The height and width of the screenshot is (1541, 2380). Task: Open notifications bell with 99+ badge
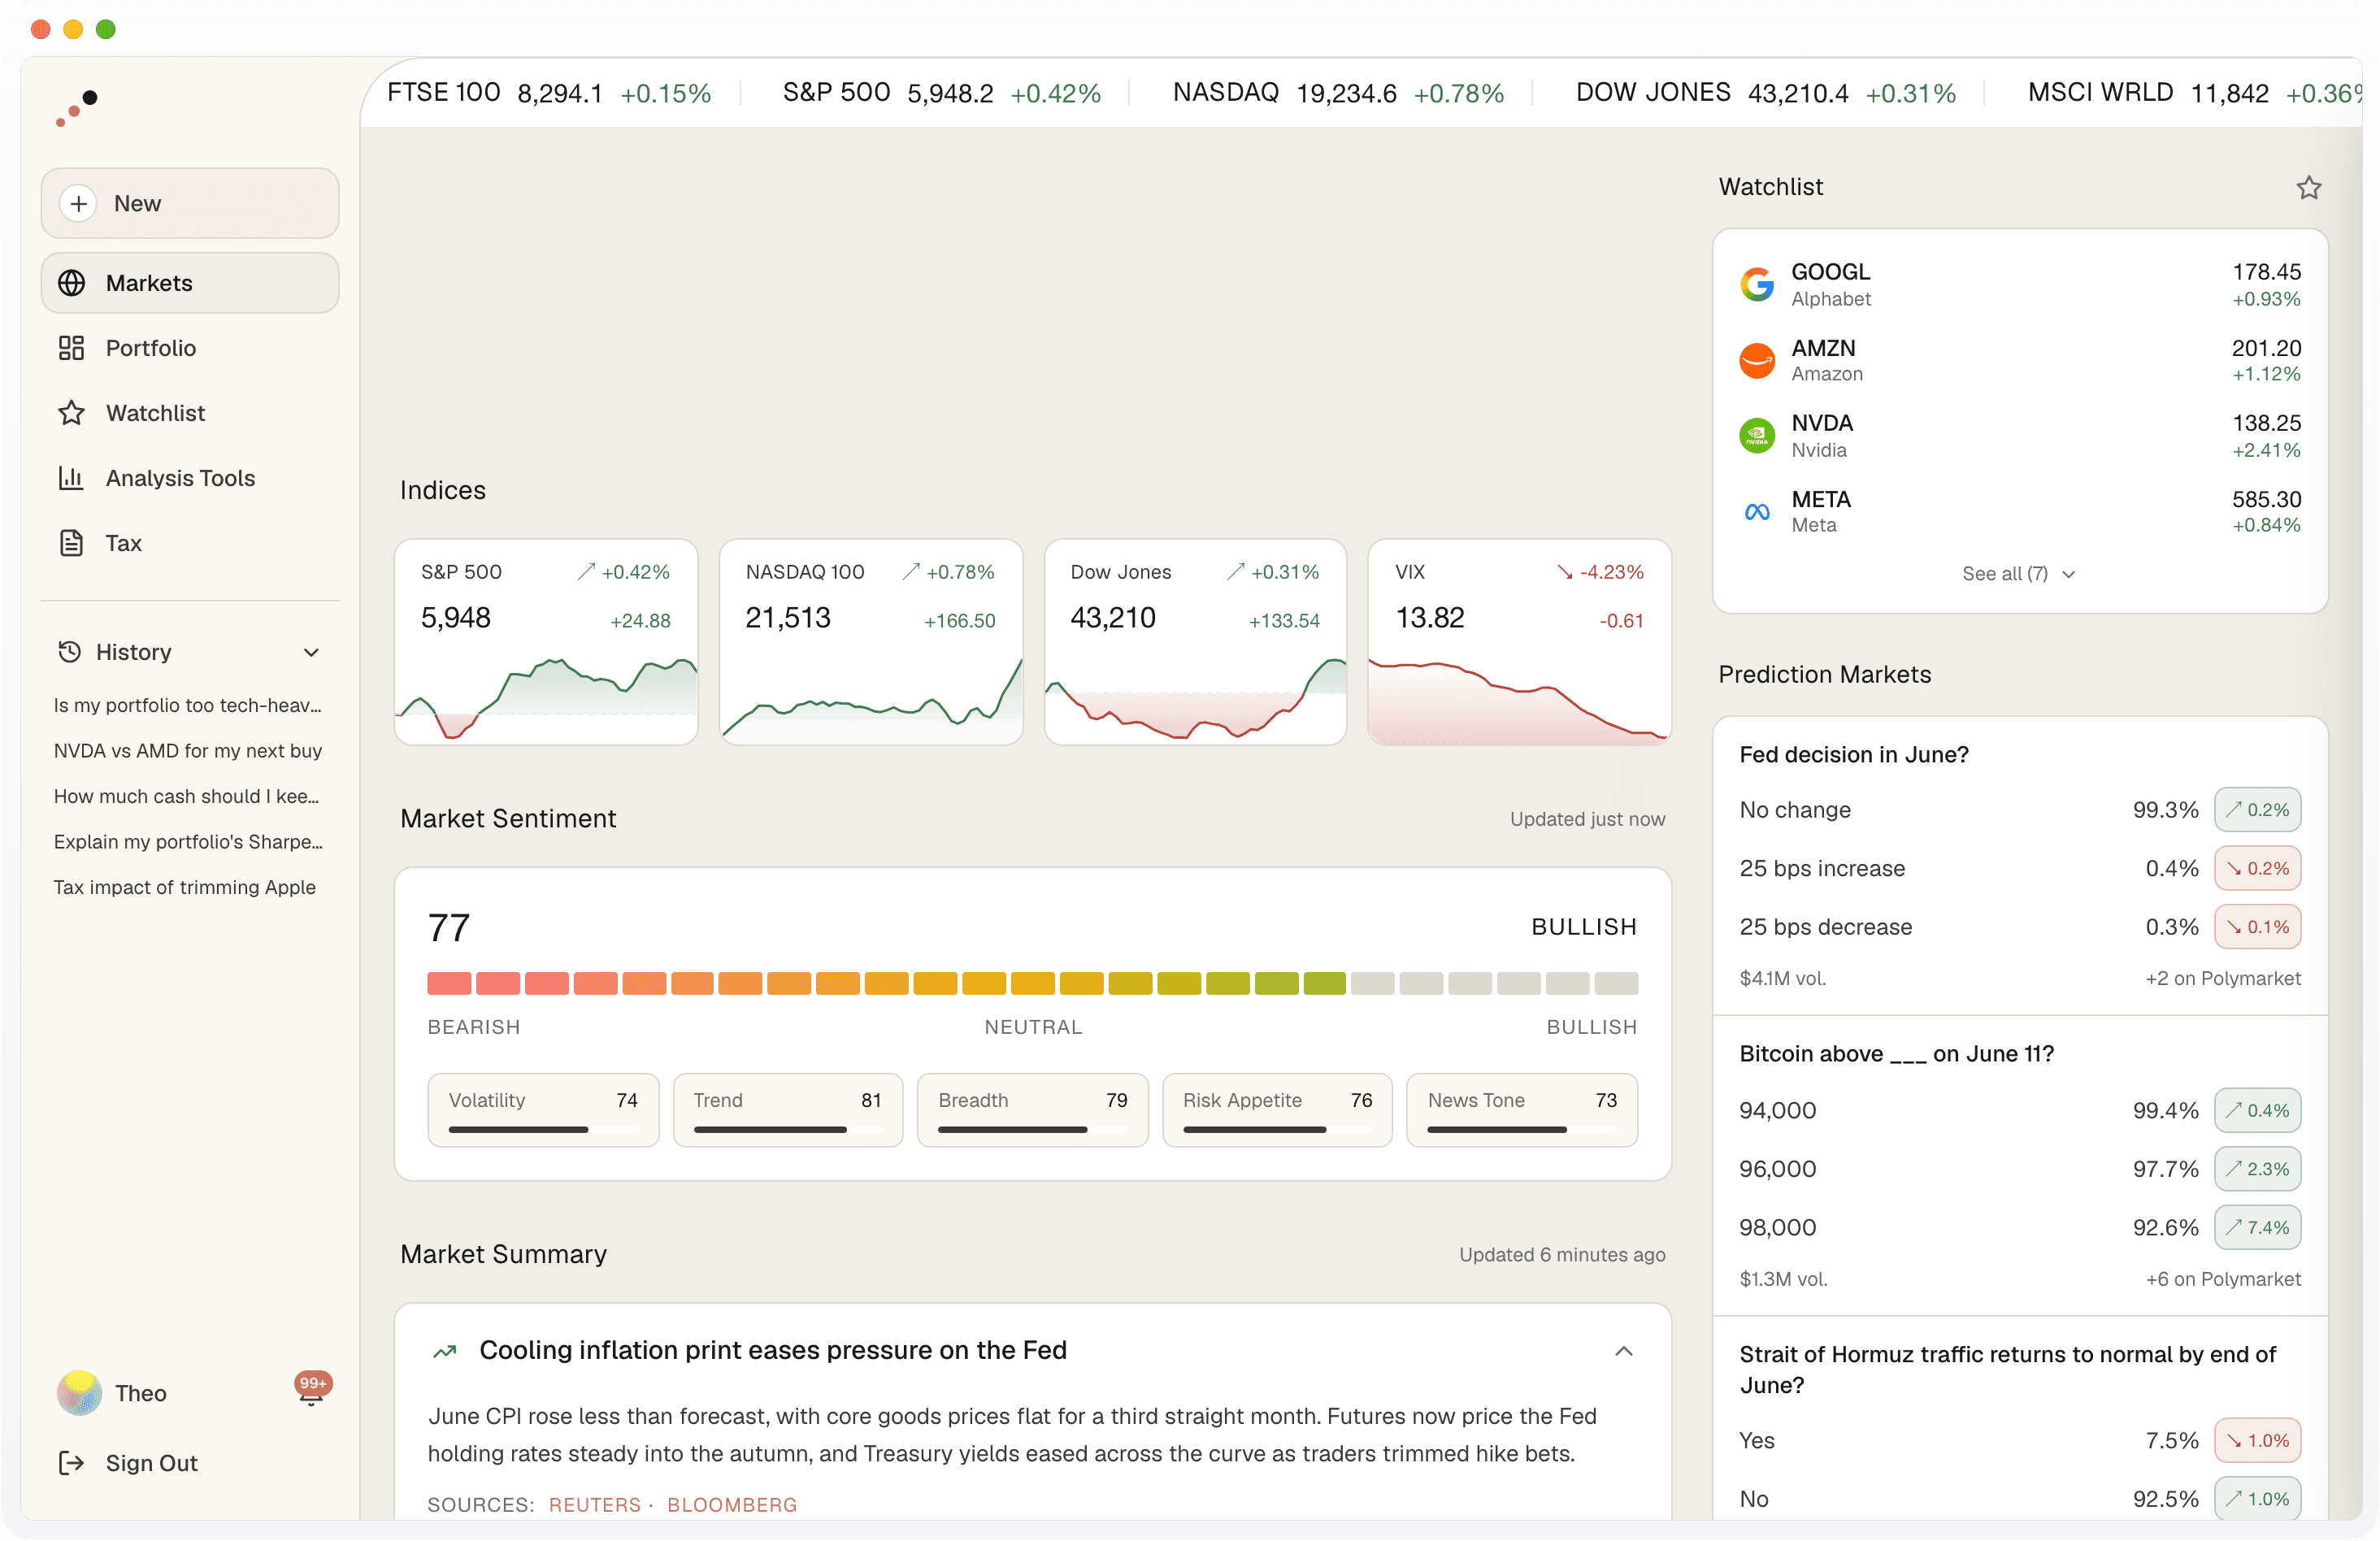(x=312, y=1391)
